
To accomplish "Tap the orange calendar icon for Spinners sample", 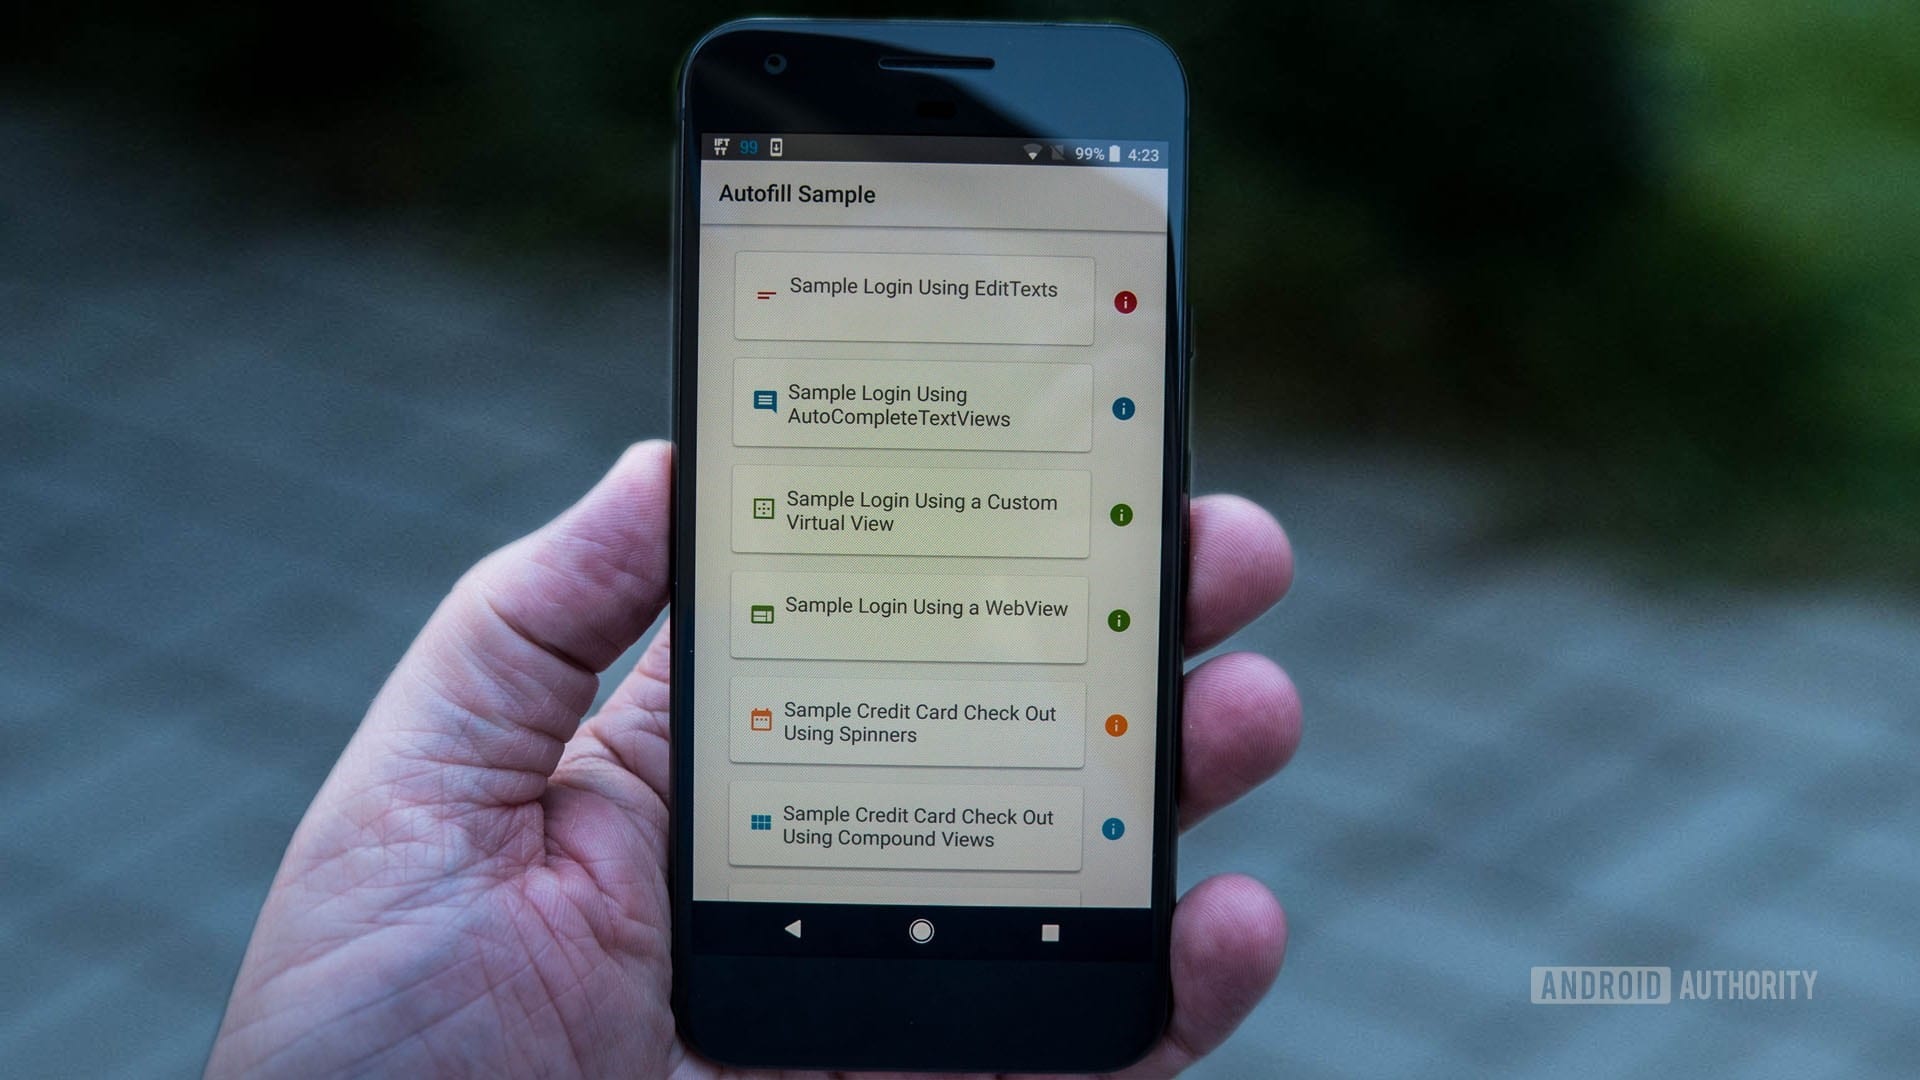I will 762,723.
